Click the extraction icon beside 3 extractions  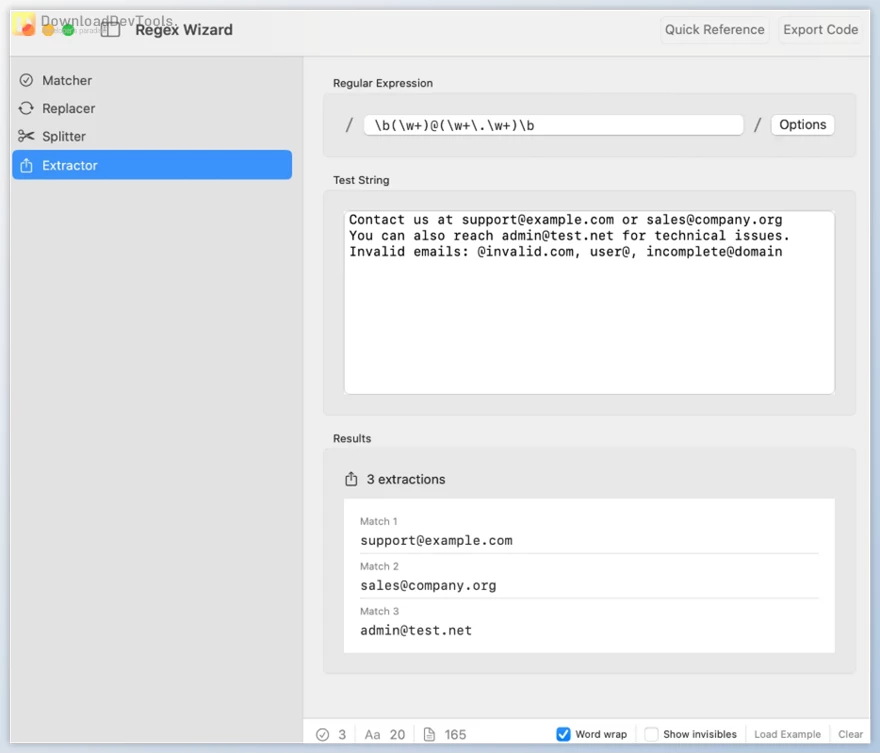351,478
